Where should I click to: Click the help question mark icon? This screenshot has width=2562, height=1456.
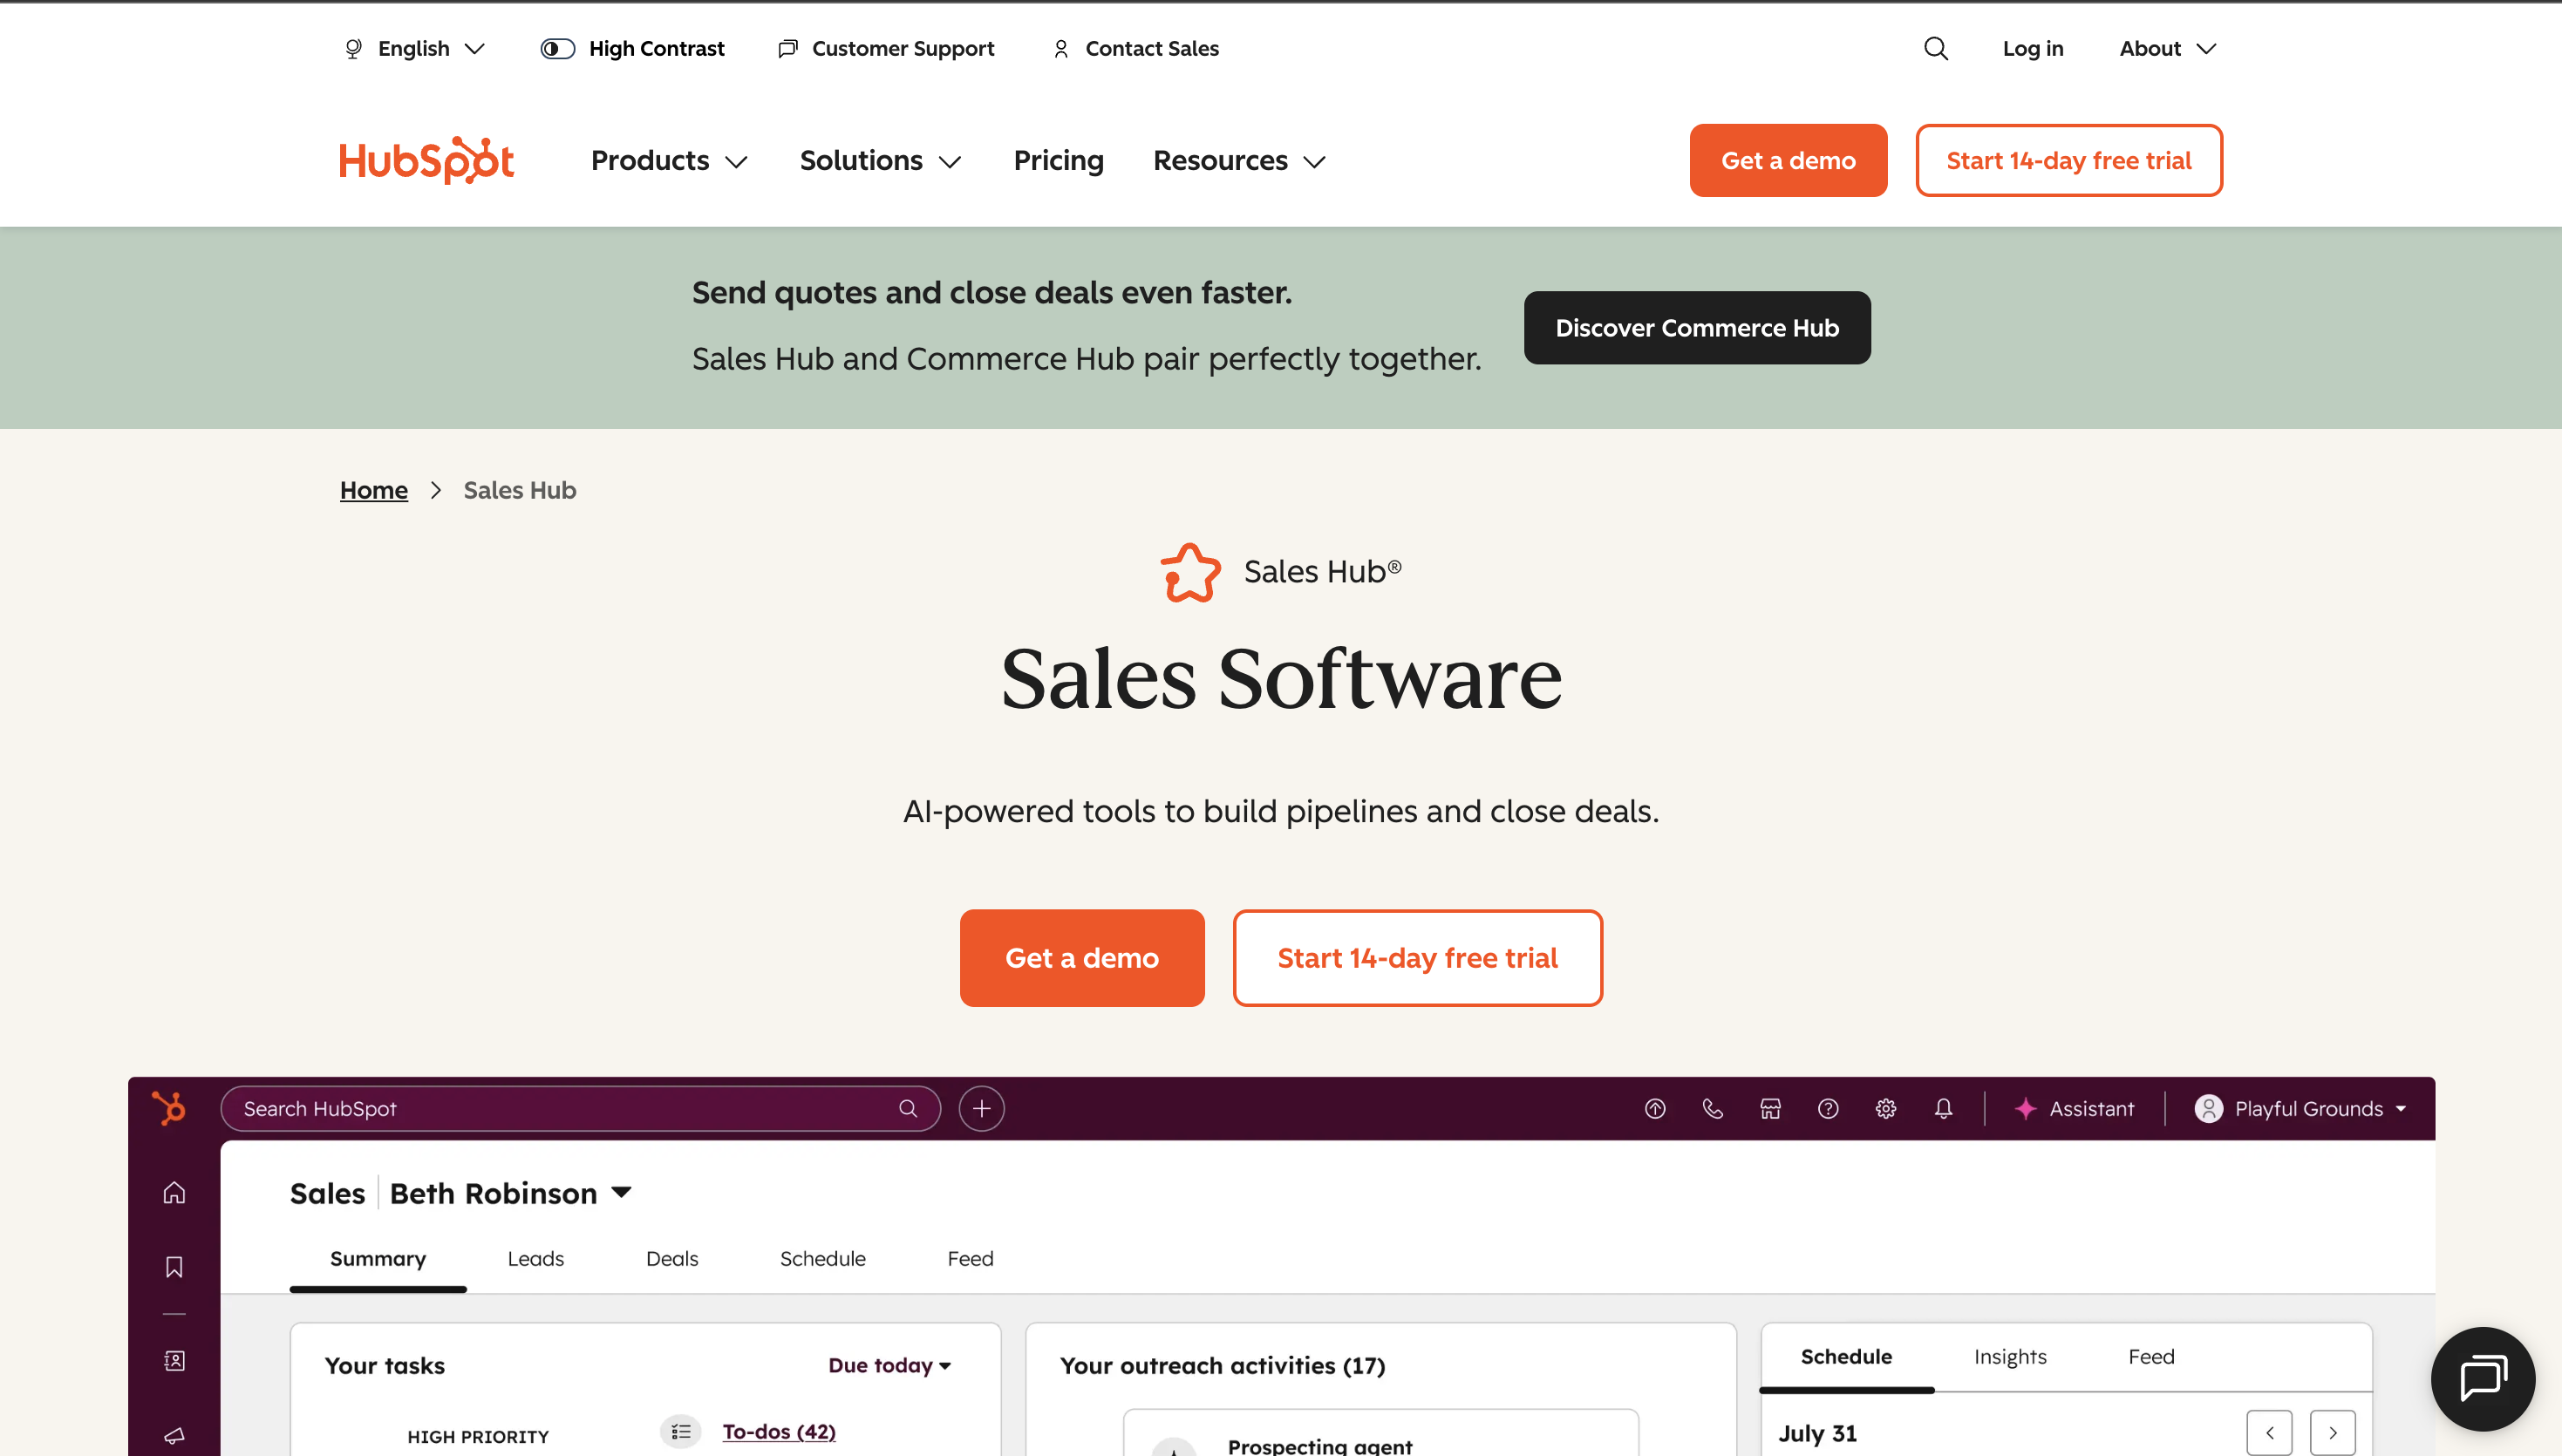tap(1828, 1108)
